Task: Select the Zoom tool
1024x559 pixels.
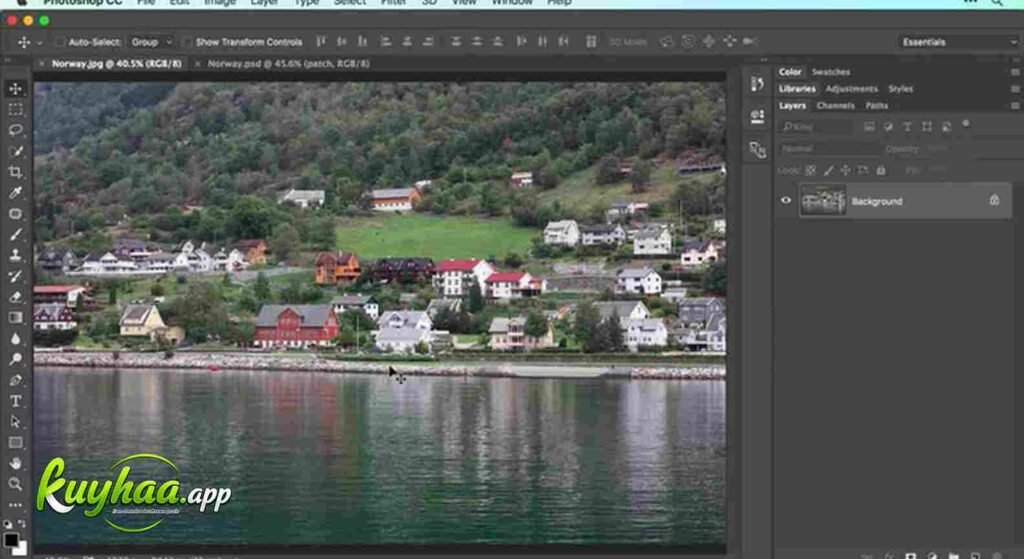Action: pyautogui.click(x=16, y=484)
